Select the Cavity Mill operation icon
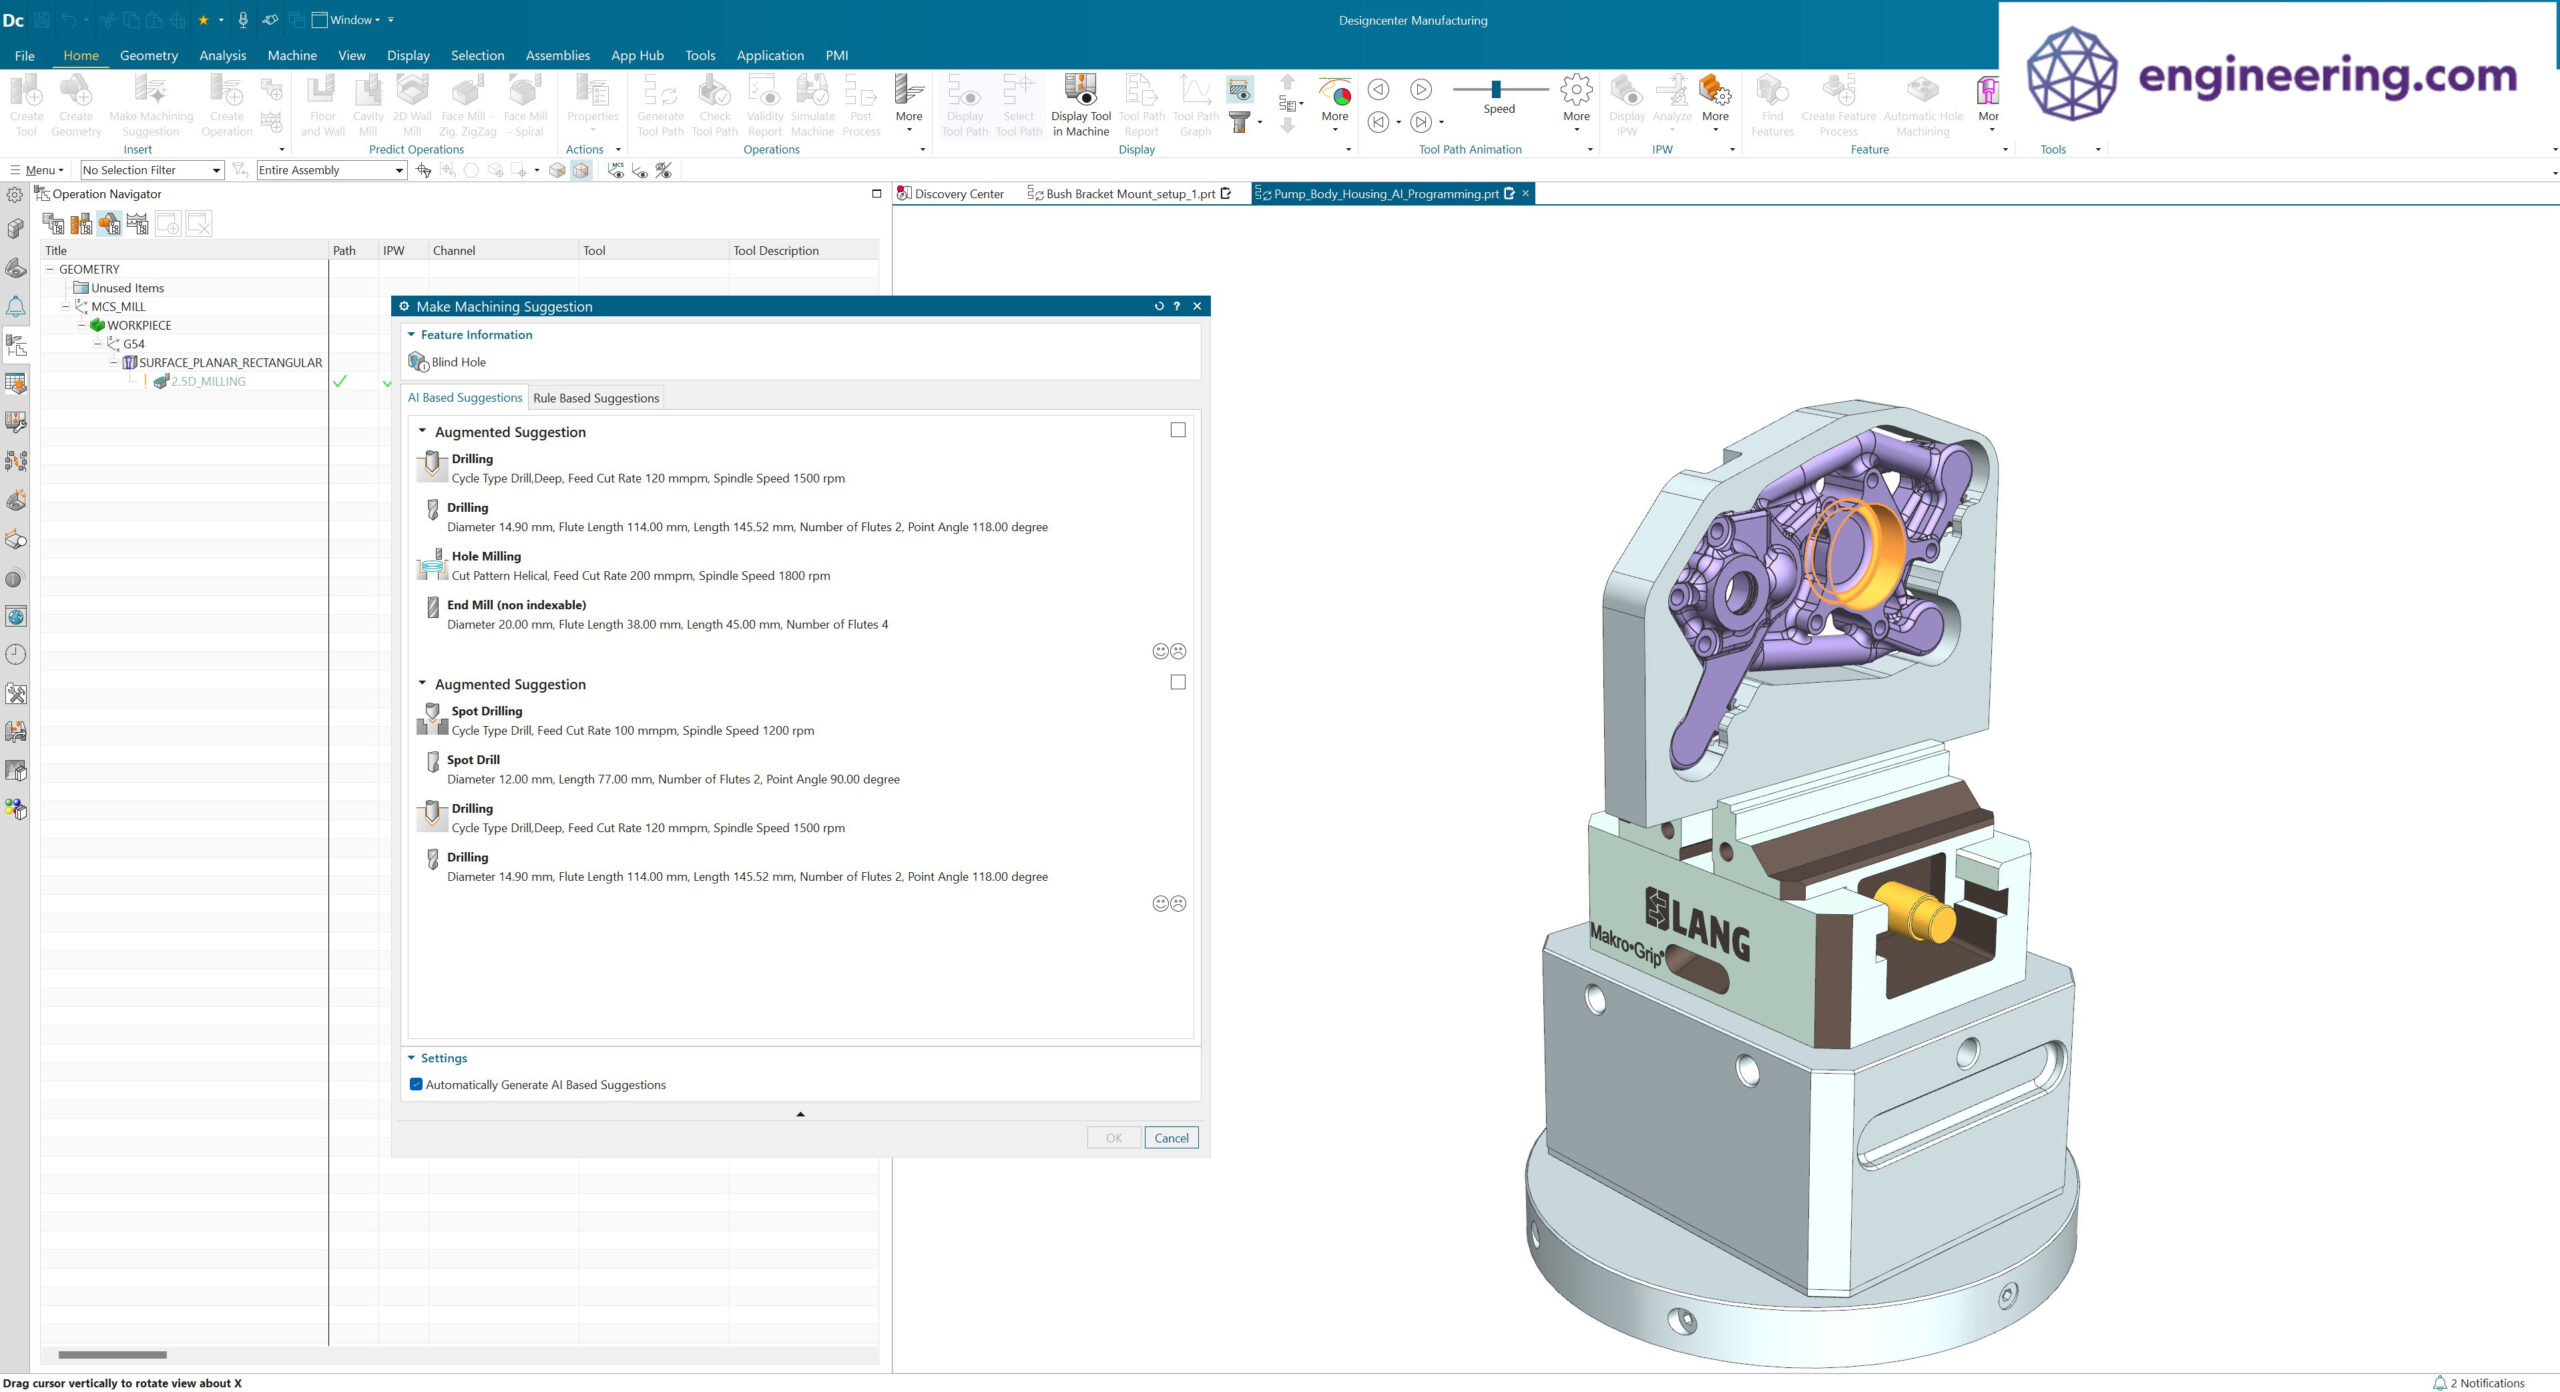This screenshot has width=2560, height=1392. [x=367, y=100]
